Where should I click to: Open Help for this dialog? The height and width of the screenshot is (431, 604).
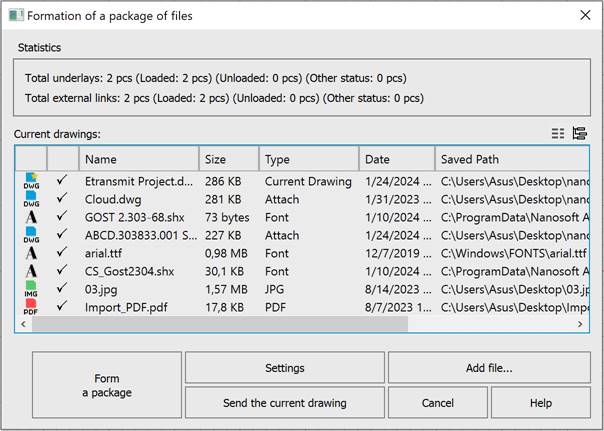click(x=541, y=402)
